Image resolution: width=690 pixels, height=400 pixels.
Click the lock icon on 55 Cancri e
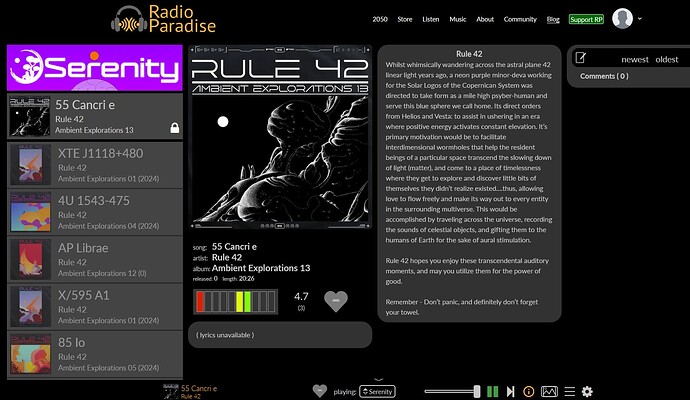175,128
